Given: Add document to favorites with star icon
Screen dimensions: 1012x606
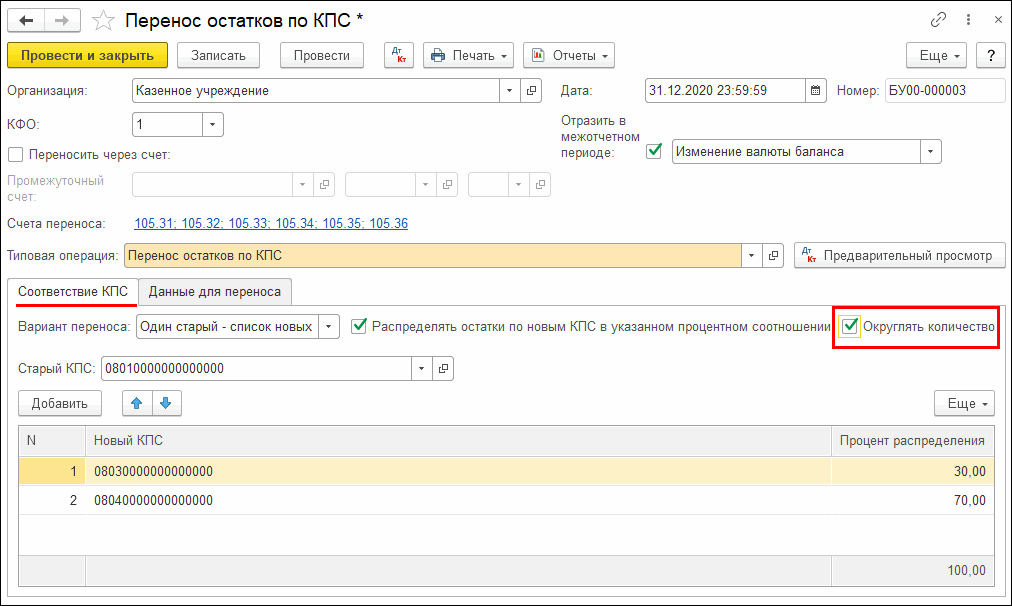Looking at the screenshot, I should coord(102,20).
